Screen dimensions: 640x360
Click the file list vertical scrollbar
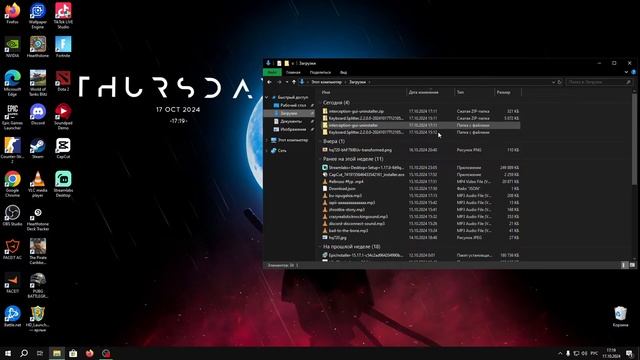634,139
